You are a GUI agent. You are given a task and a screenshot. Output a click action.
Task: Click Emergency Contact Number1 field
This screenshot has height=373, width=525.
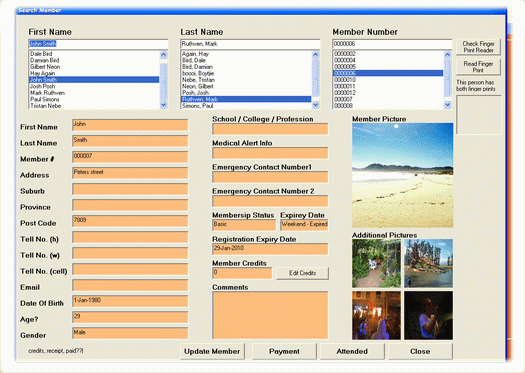(x=270, y=177)
